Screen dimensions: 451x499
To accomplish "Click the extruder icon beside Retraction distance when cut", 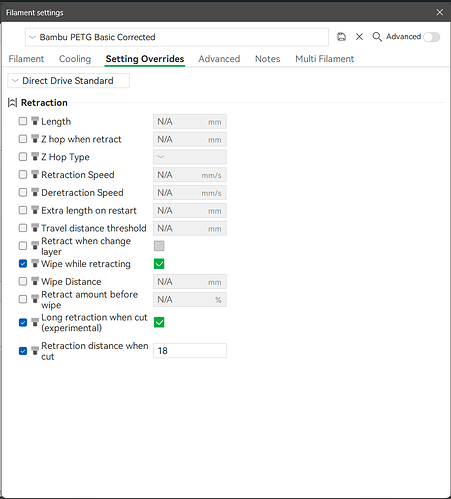I will (x=35, y=351).
